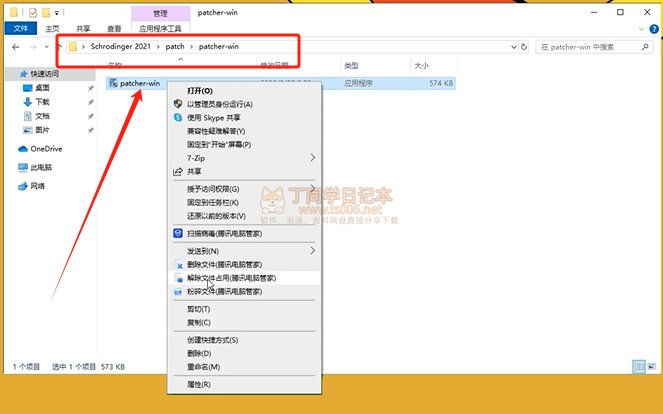This screenshot has height=414, width=663.
Task: Choose 兼容性疑难解答(Y) in context menu
Action: 244,131
